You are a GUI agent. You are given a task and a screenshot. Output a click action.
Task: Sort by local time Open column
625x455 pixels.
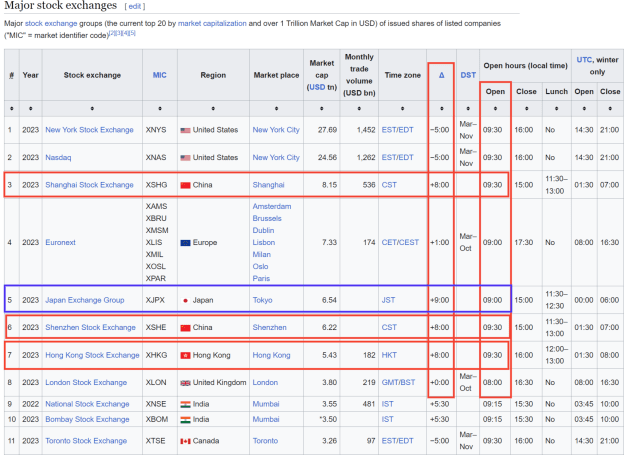click(x=495, y=108)
